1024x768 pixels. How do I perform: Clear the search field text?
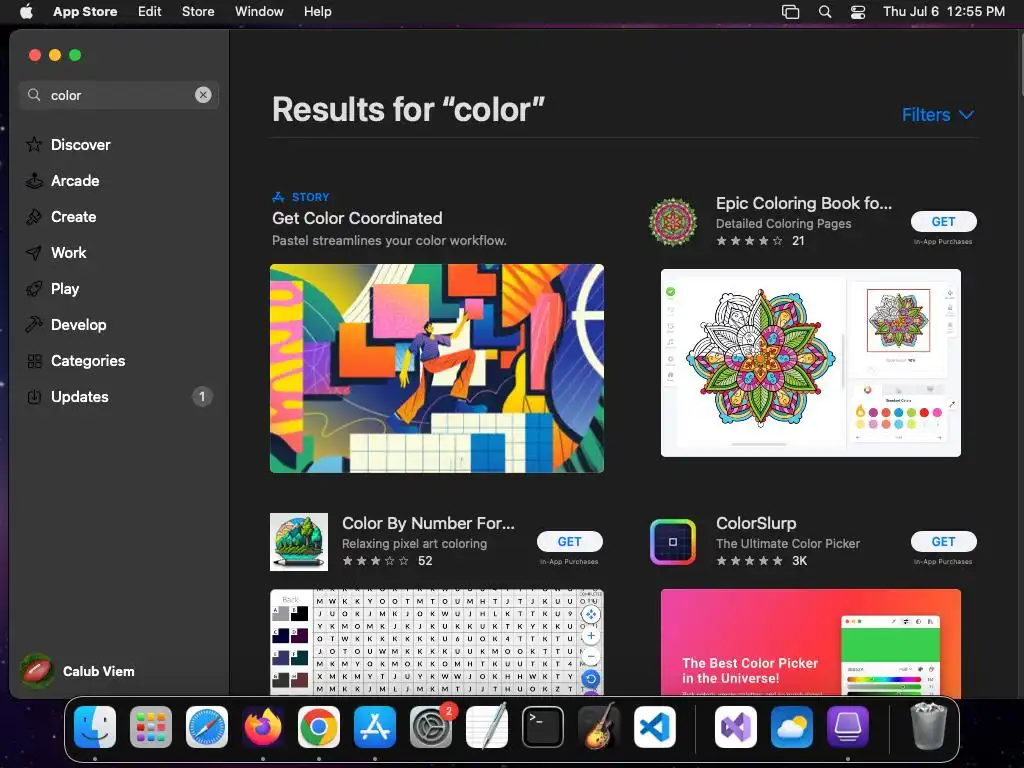click(203, 95)
